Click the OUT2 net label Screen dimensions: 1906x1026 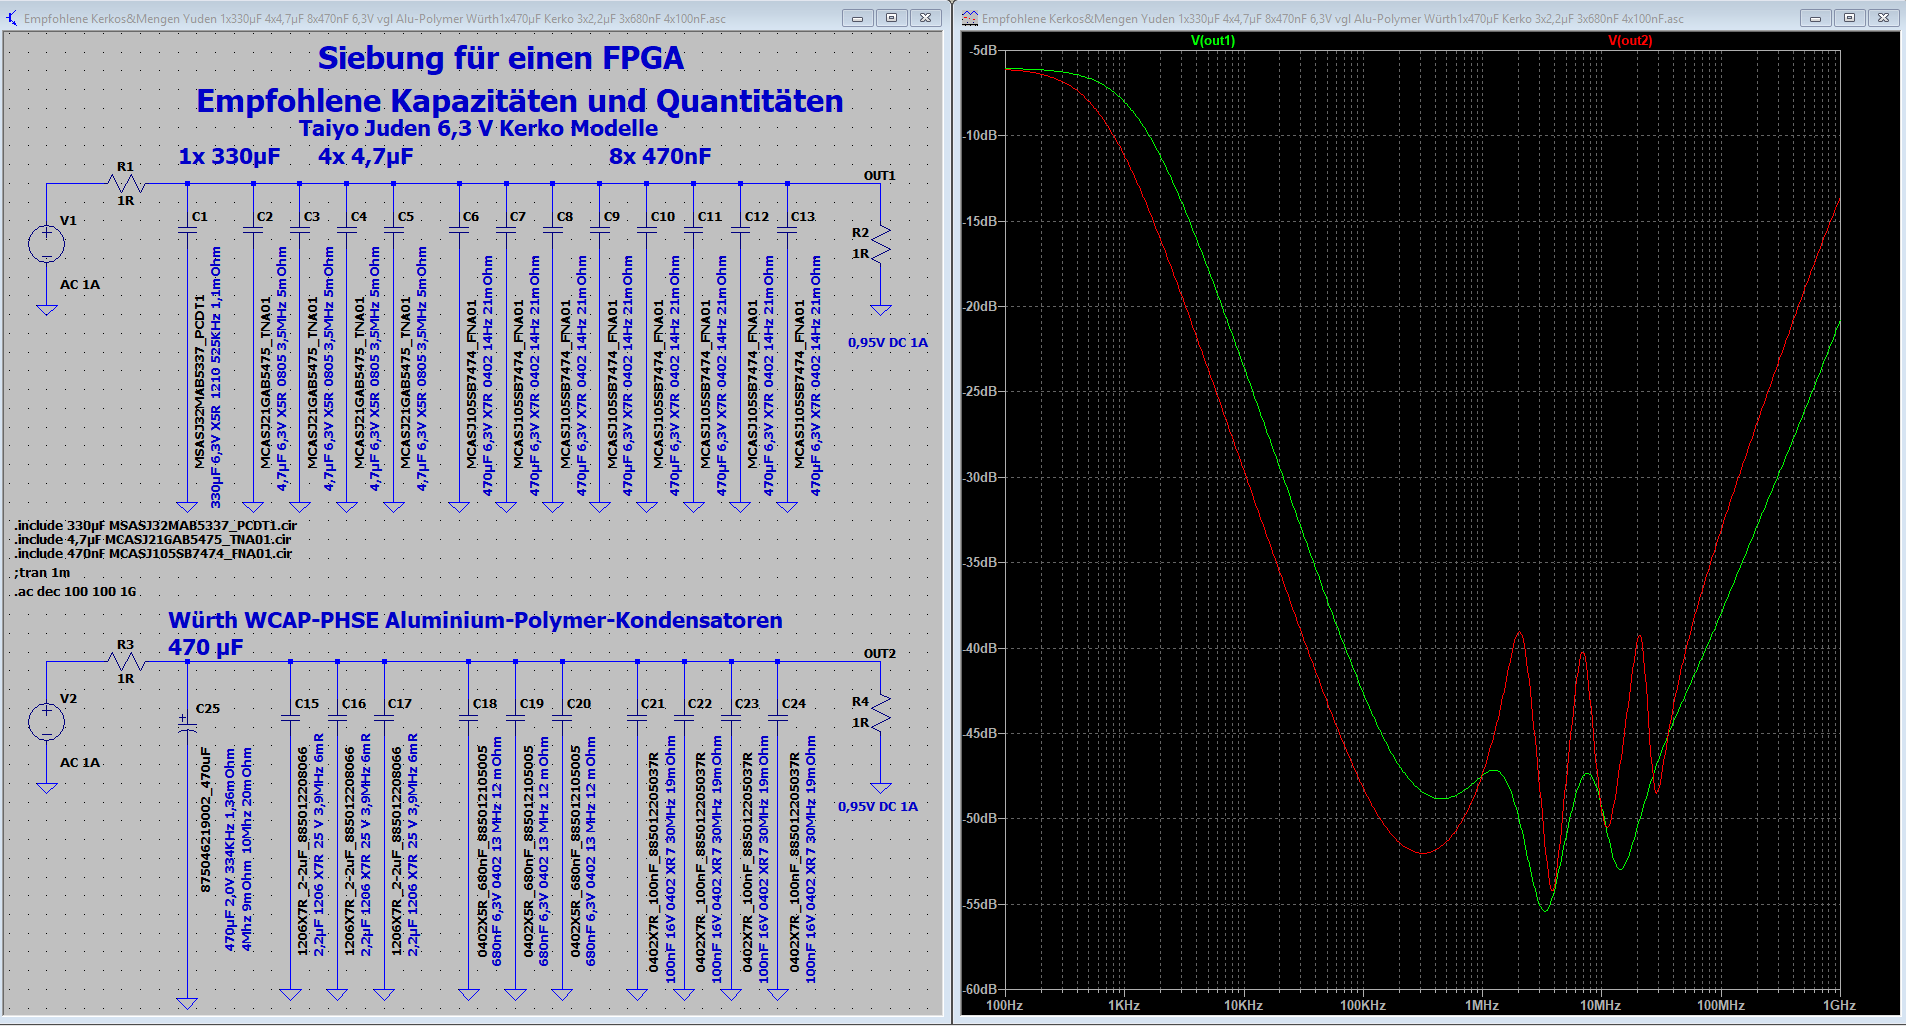pyautogui.click(x=879, y=654)
